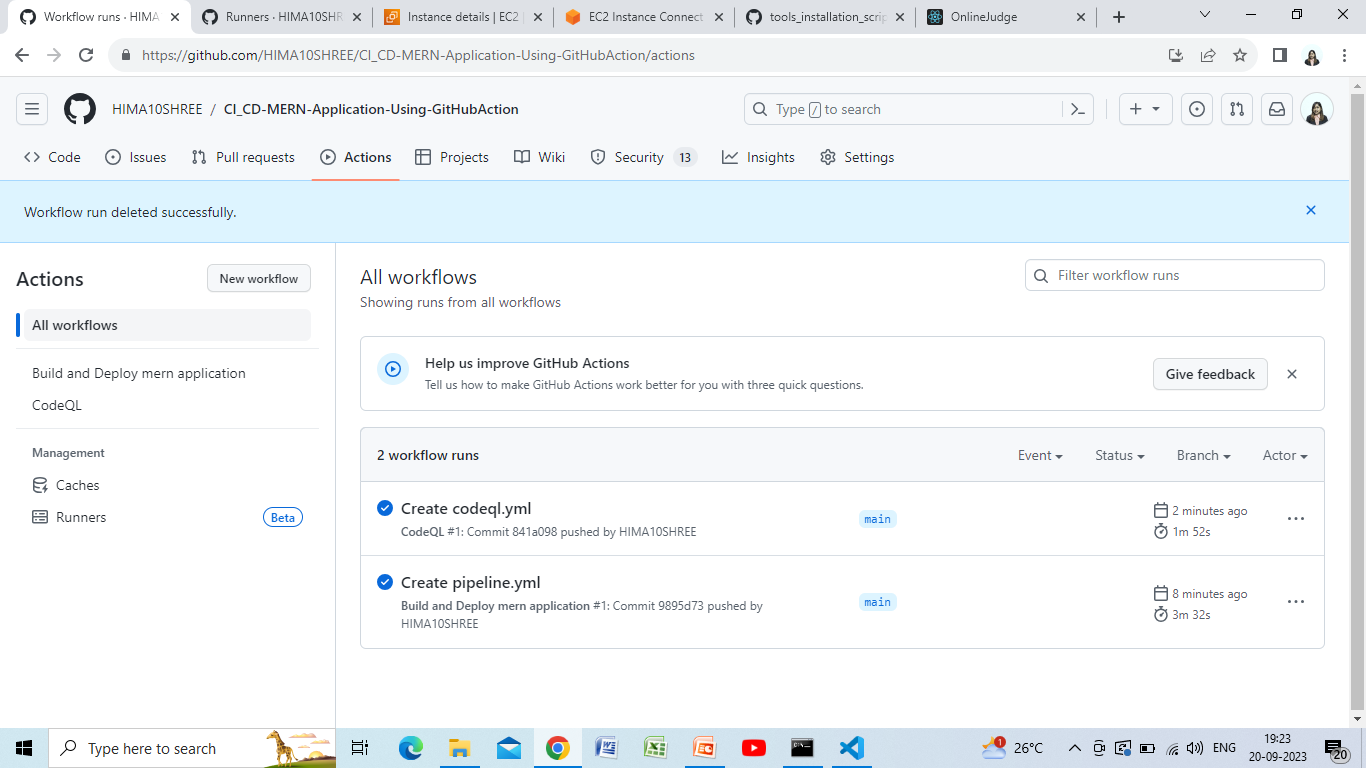Open pull requests icon in top header
This screenshot has width=1366, height=768.
1237,109
